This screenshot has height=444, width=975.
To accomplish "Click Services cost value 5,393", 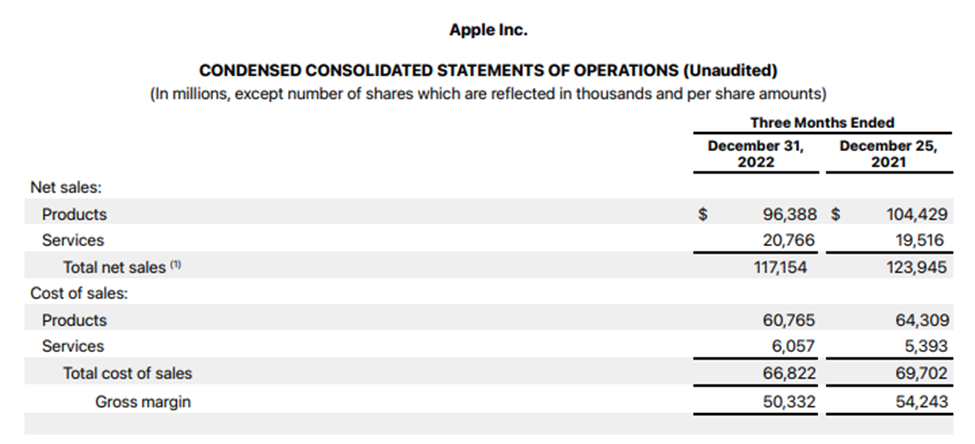I will click(926, 346).
